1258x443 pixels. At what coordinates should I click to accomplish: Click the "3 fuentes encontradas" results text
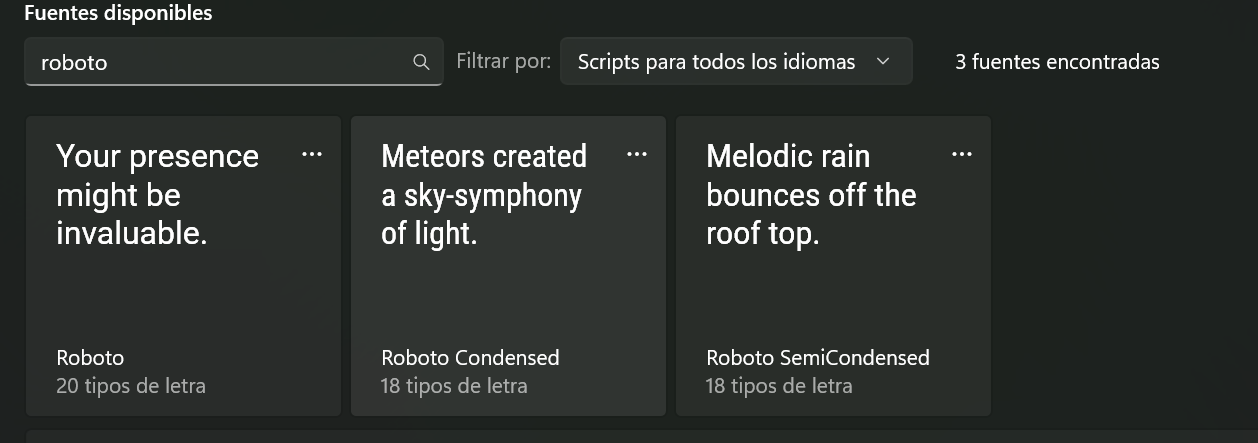coord(1057,62)
